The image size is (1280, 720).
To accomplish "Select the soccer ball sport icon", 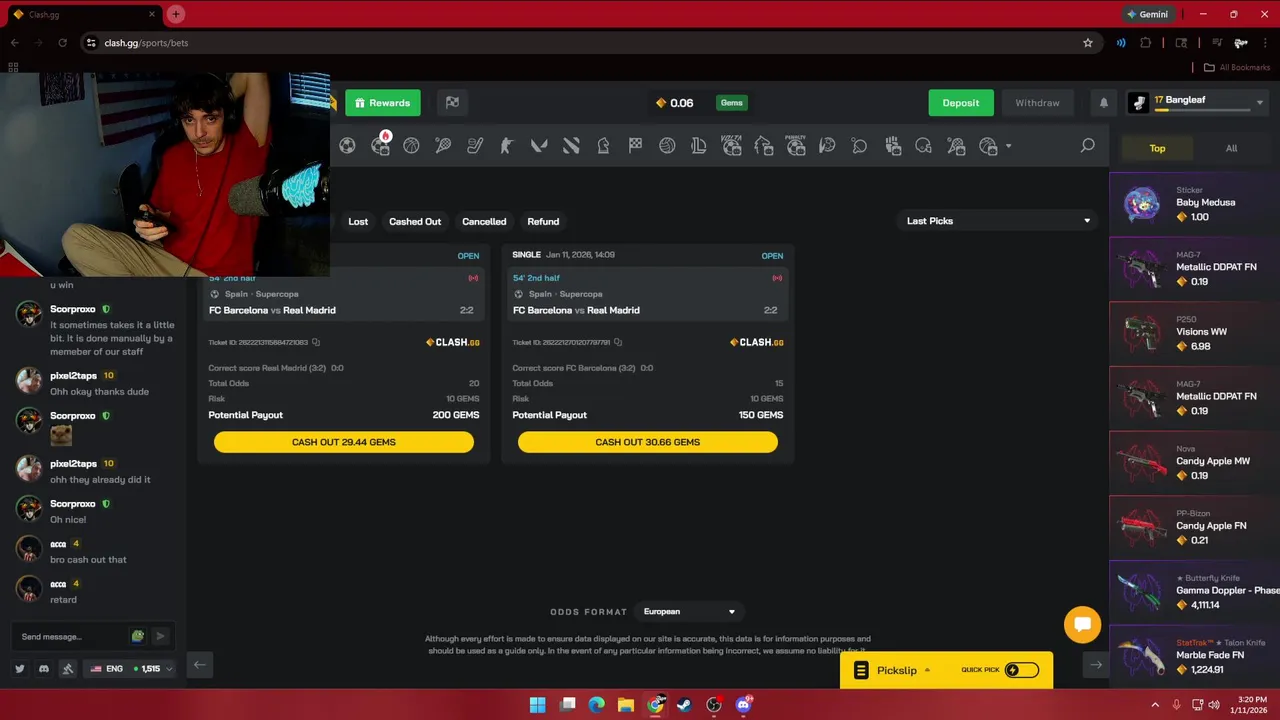I will pos(347,146).
